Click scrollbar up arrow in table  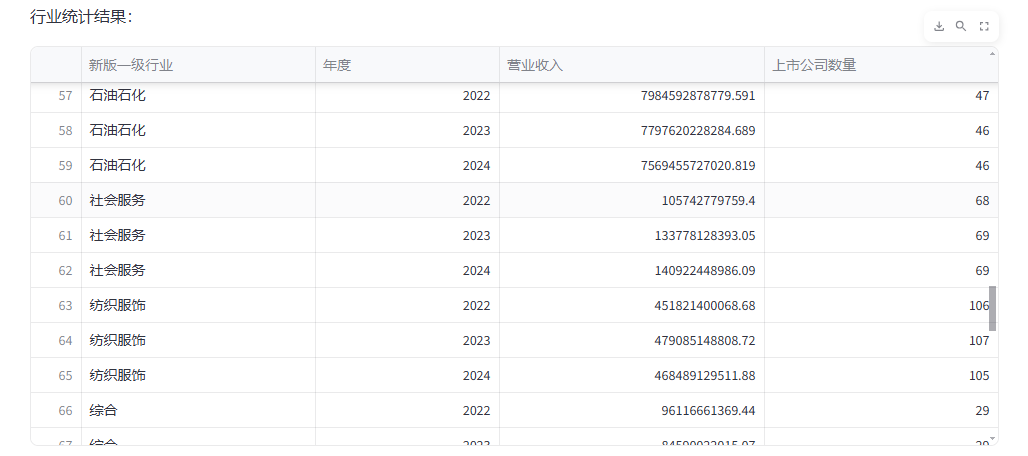point(993,53)
